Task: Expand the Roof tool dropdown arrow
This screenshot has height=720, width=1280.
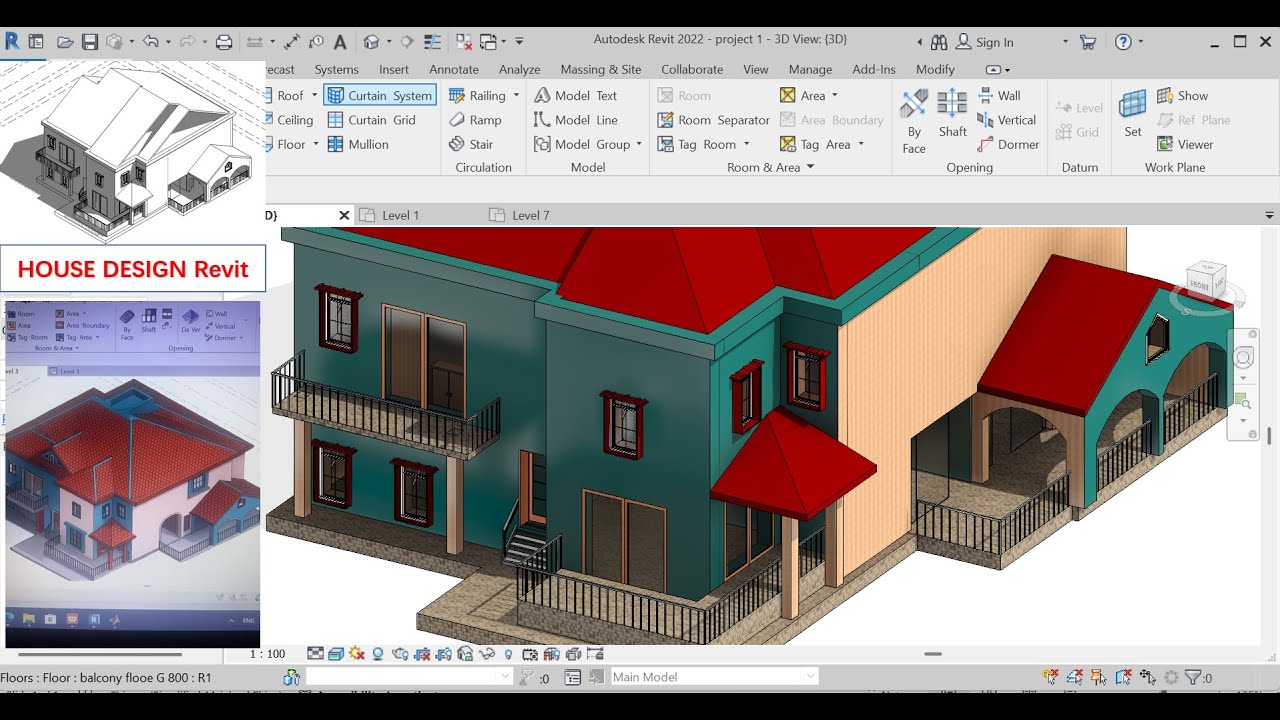Action: (x=314, y=95)
